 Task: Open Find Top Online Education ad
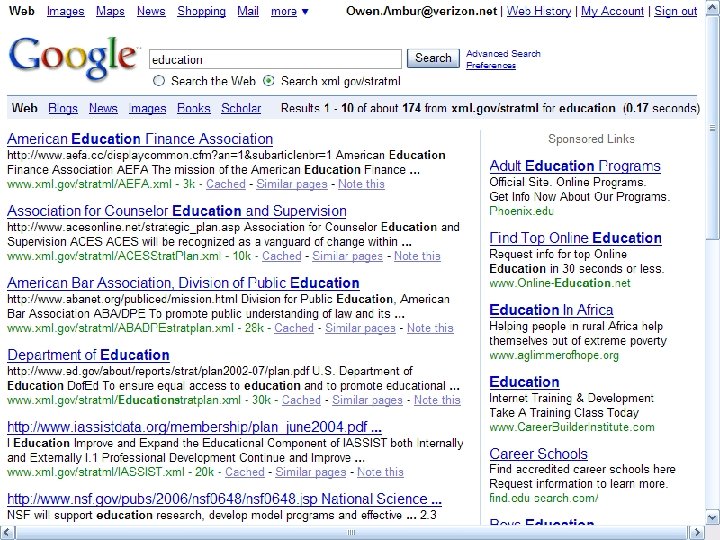point(575,238)
